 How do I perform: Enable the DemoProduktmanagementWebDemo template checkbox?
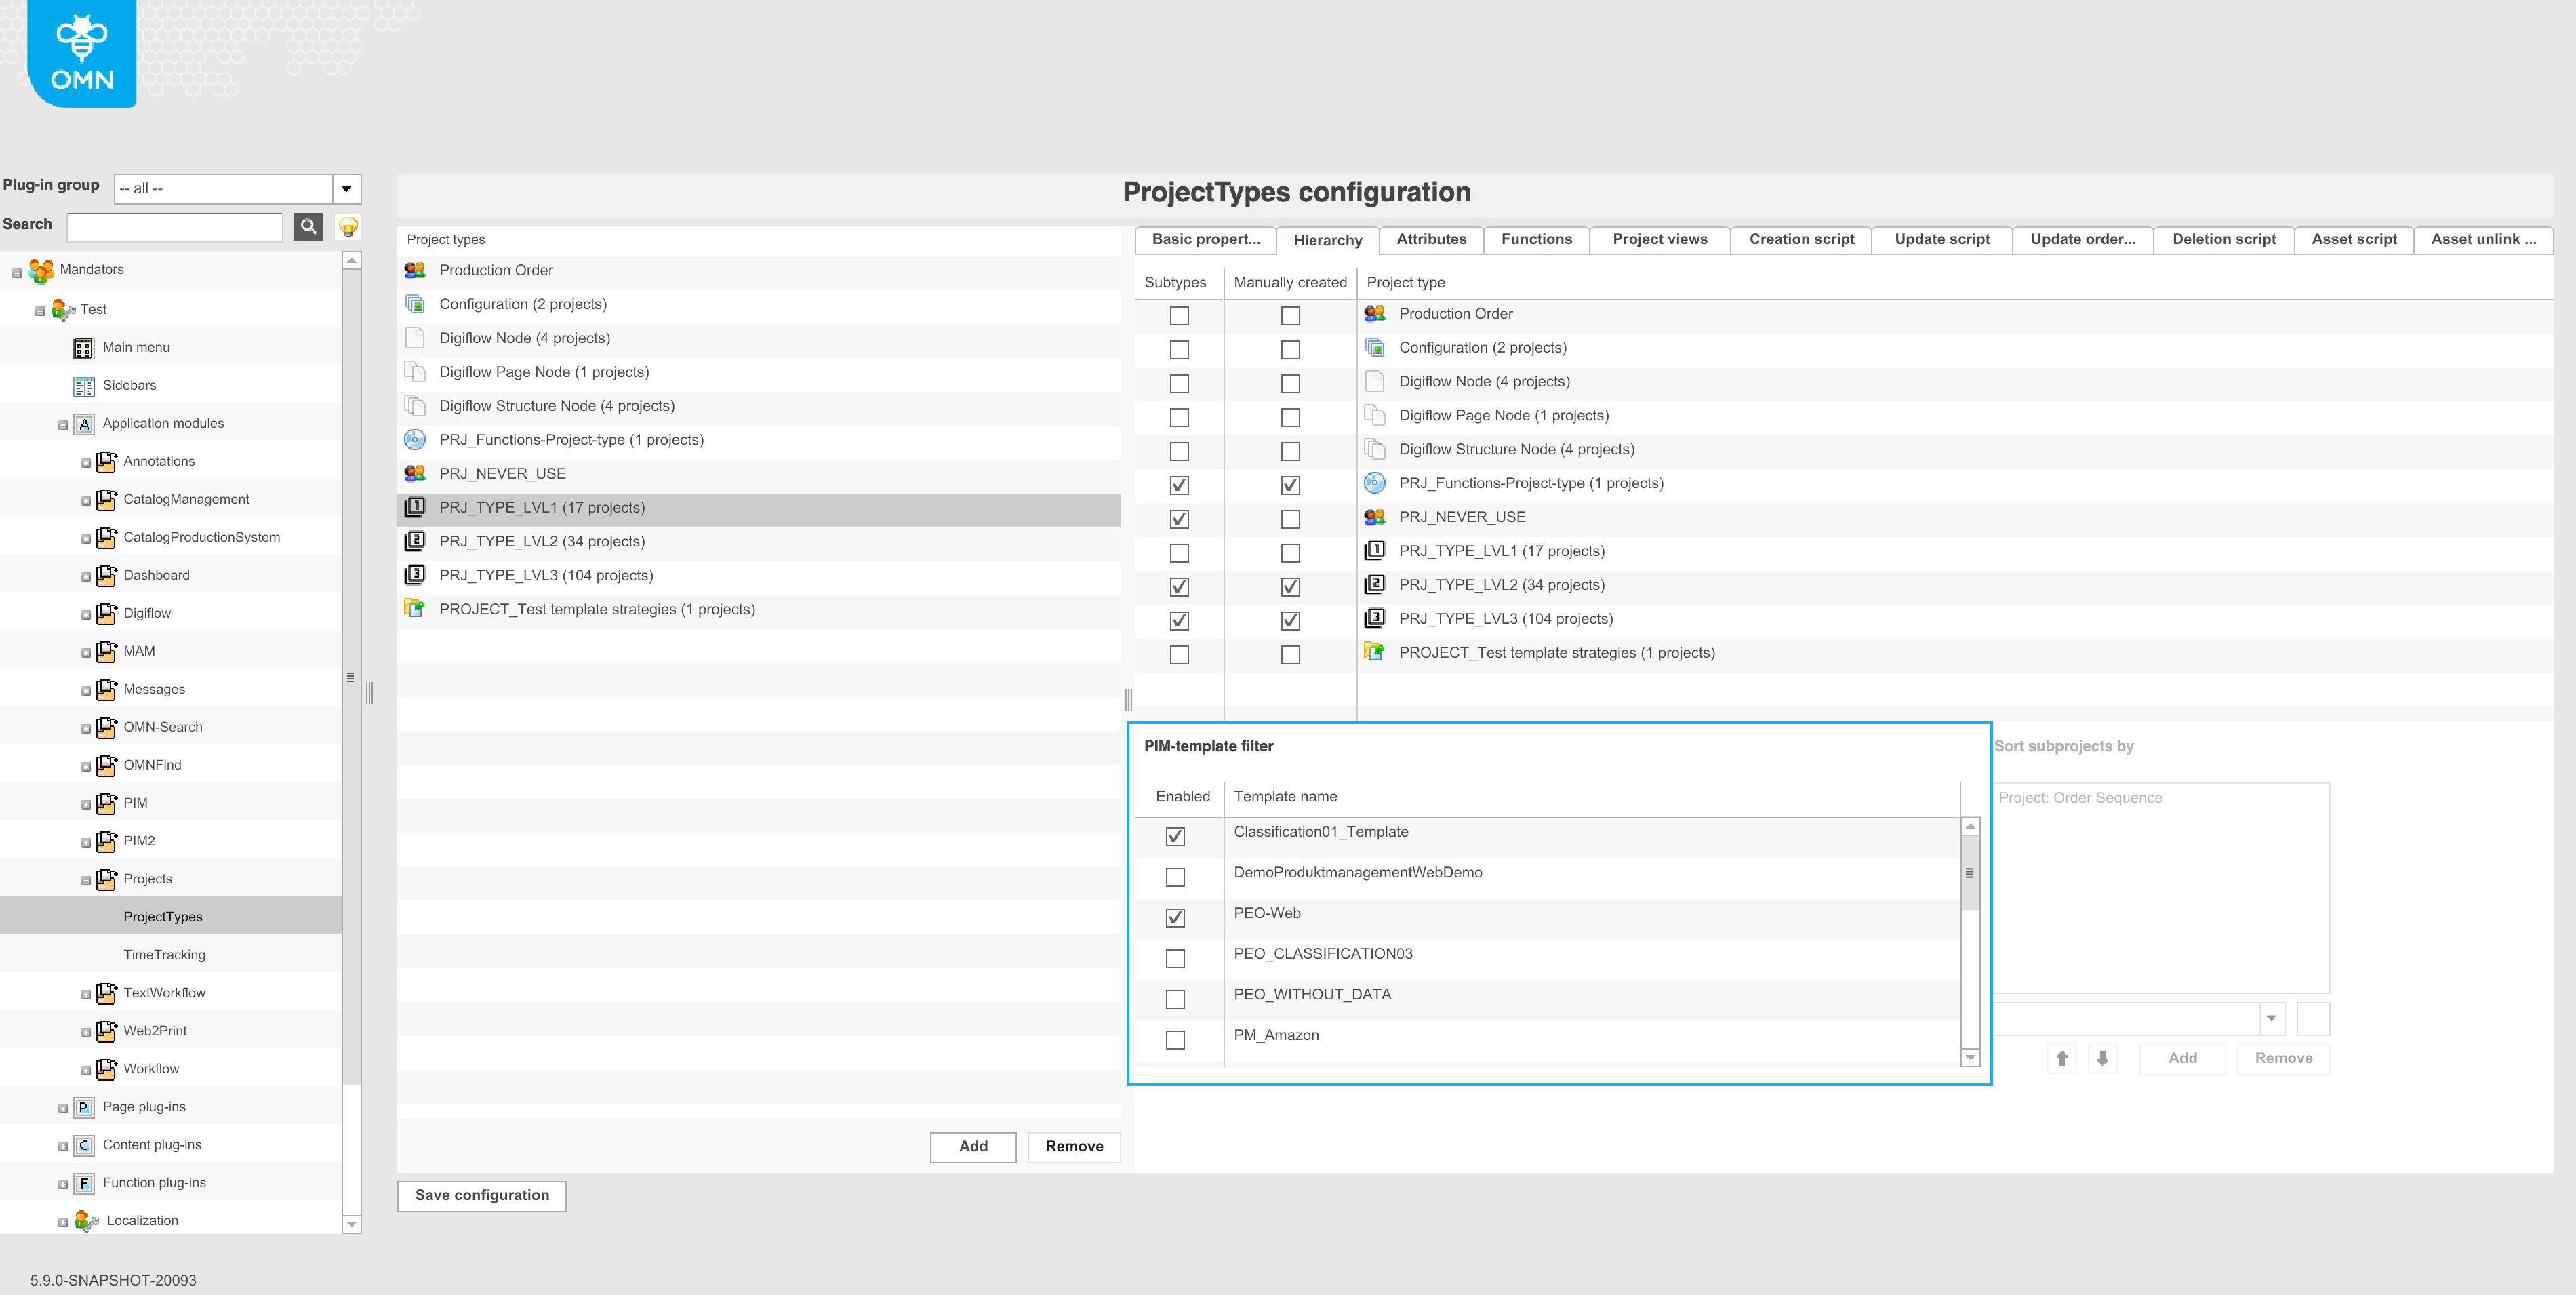tap(1175, 877)
